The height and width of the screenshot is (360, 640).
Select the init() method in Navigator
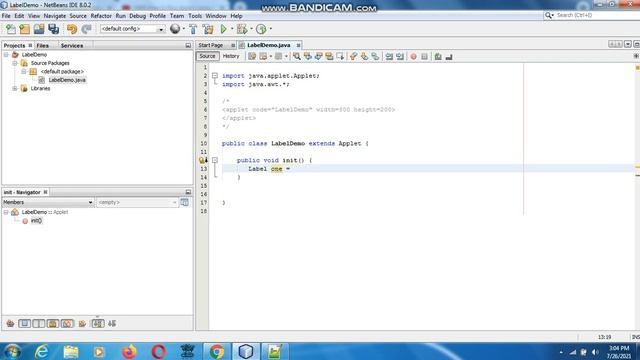click(x=36, y=221)
